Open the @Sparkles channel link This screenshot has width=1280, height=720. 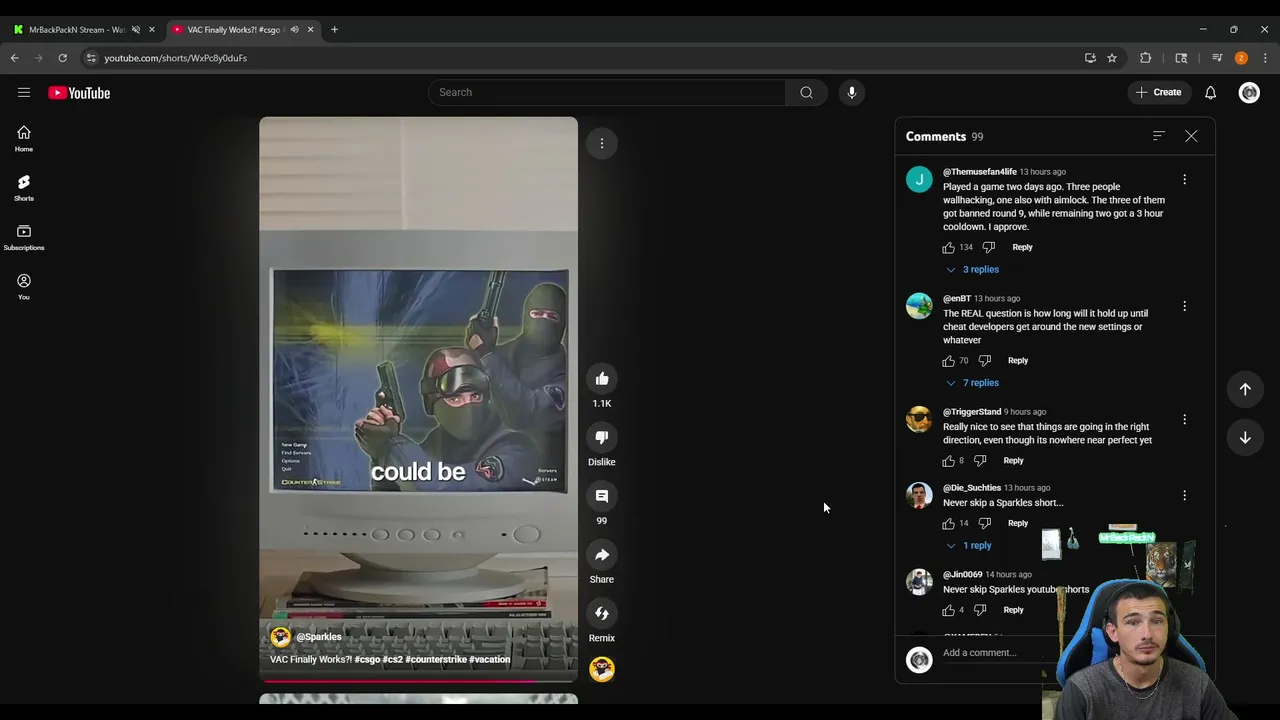pyautogui.click(x=319, y=637)
